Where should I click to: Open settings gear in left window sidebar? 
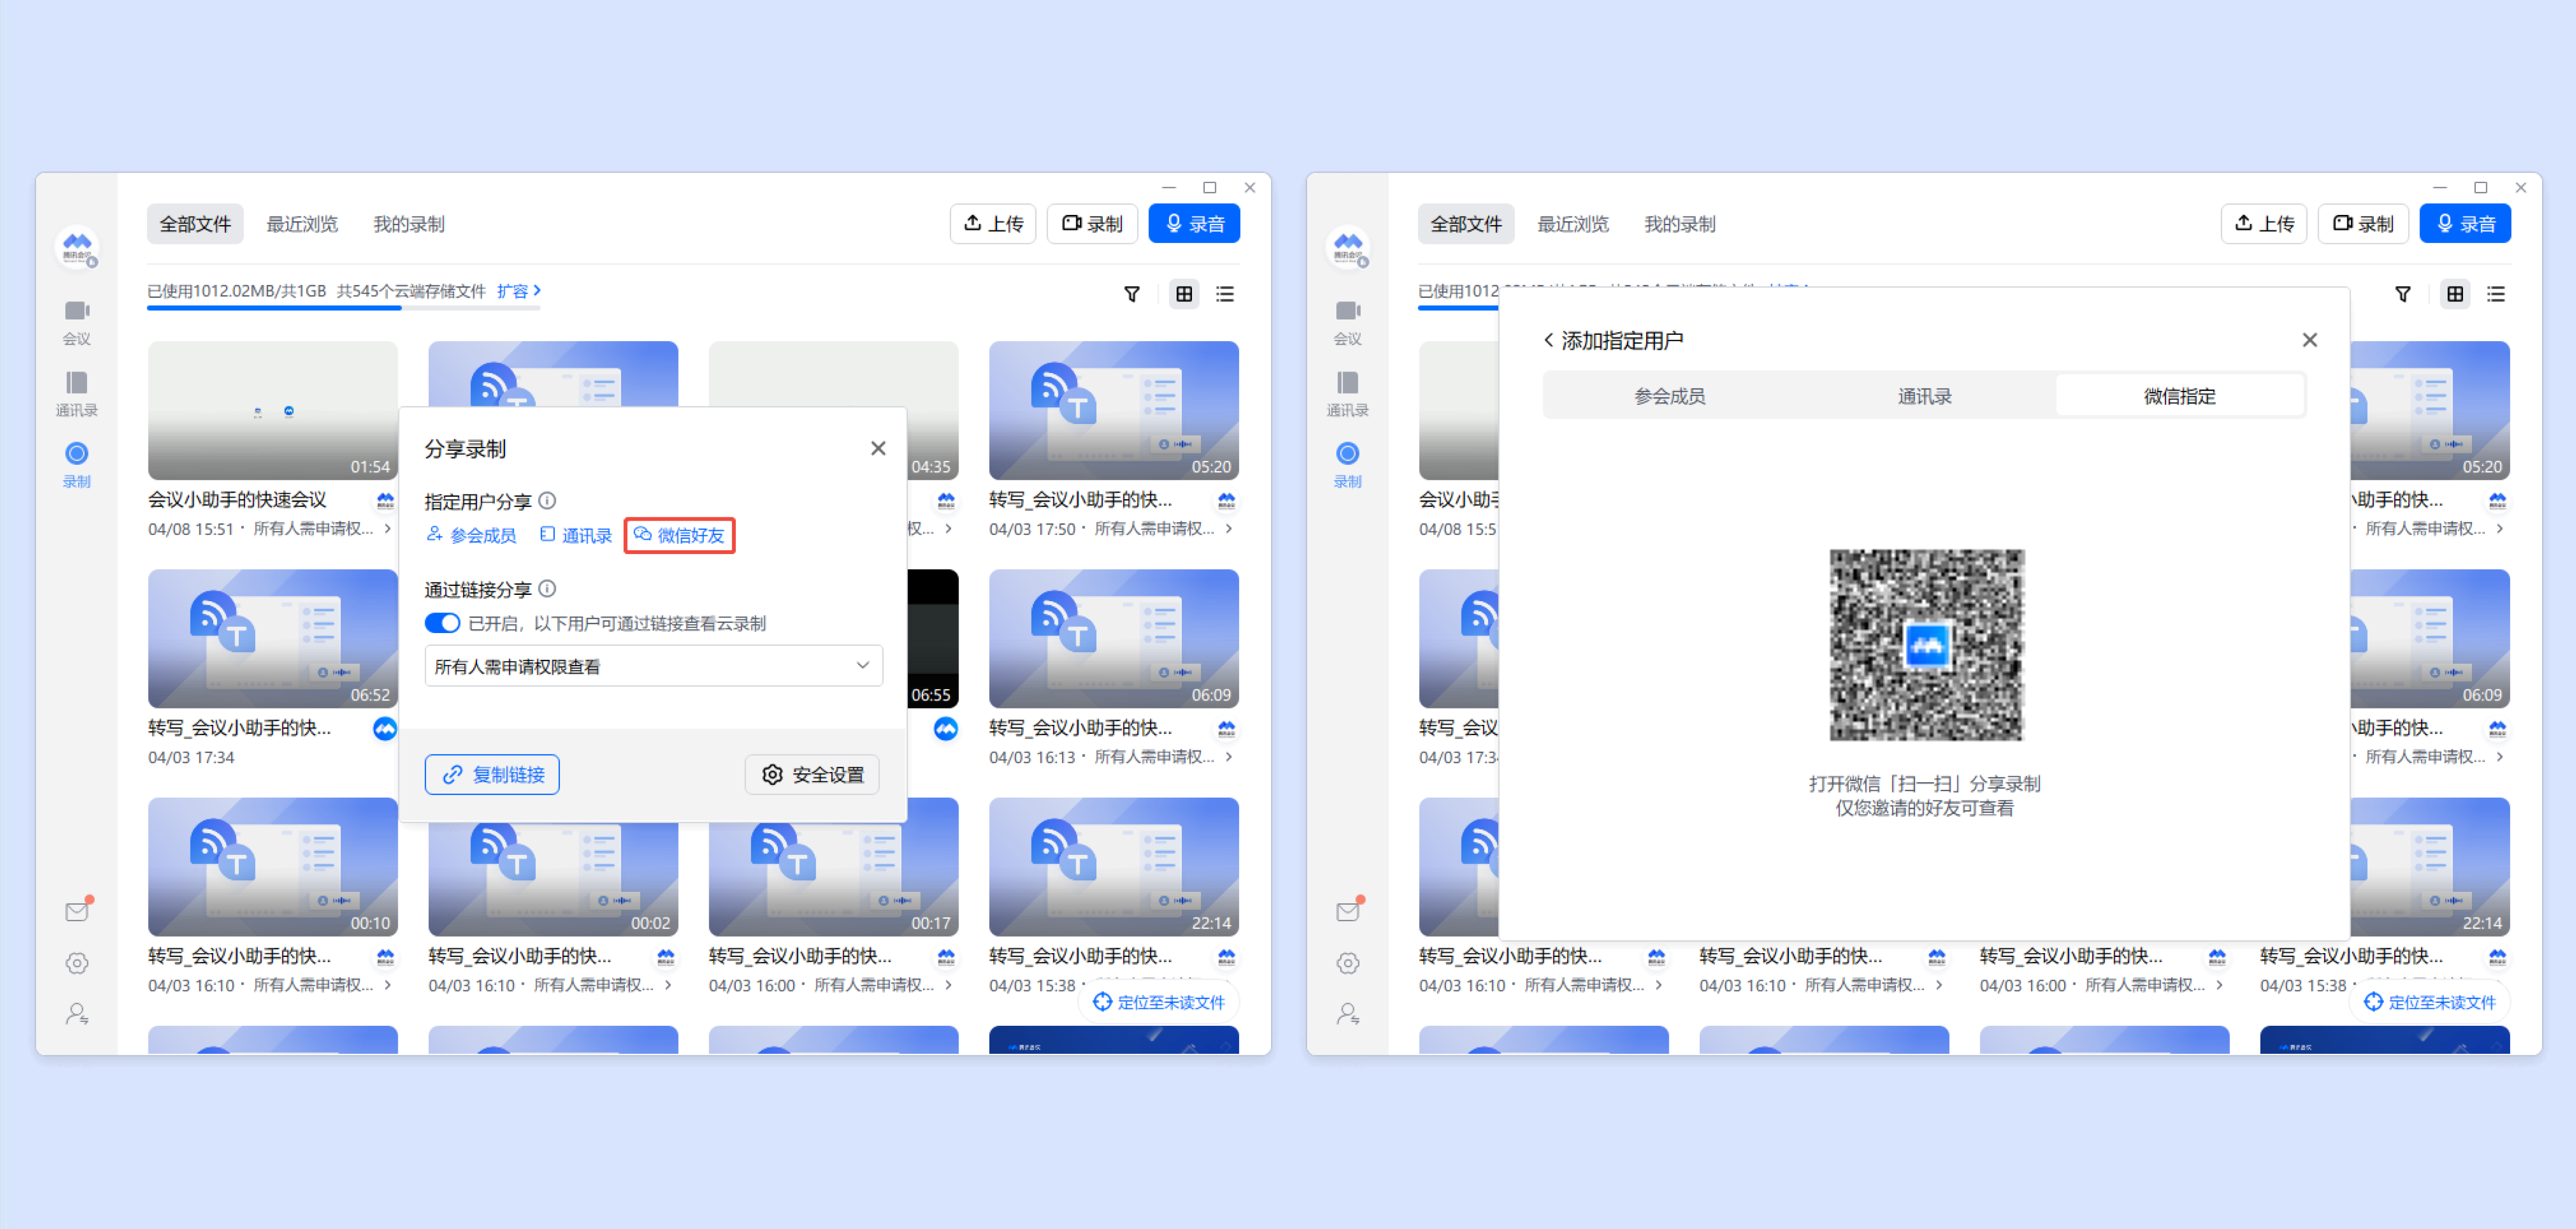pos(77,963)
